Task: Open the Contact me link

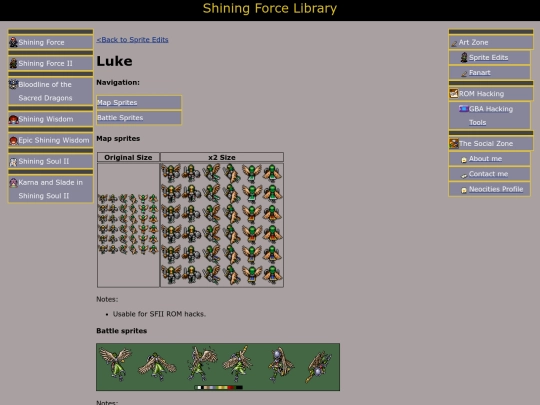Action: click(489, 174)
